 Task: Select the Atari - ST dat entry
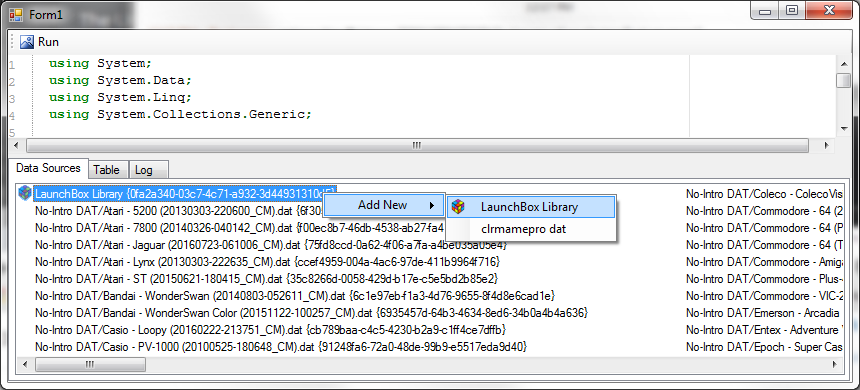tap(266, 279)
